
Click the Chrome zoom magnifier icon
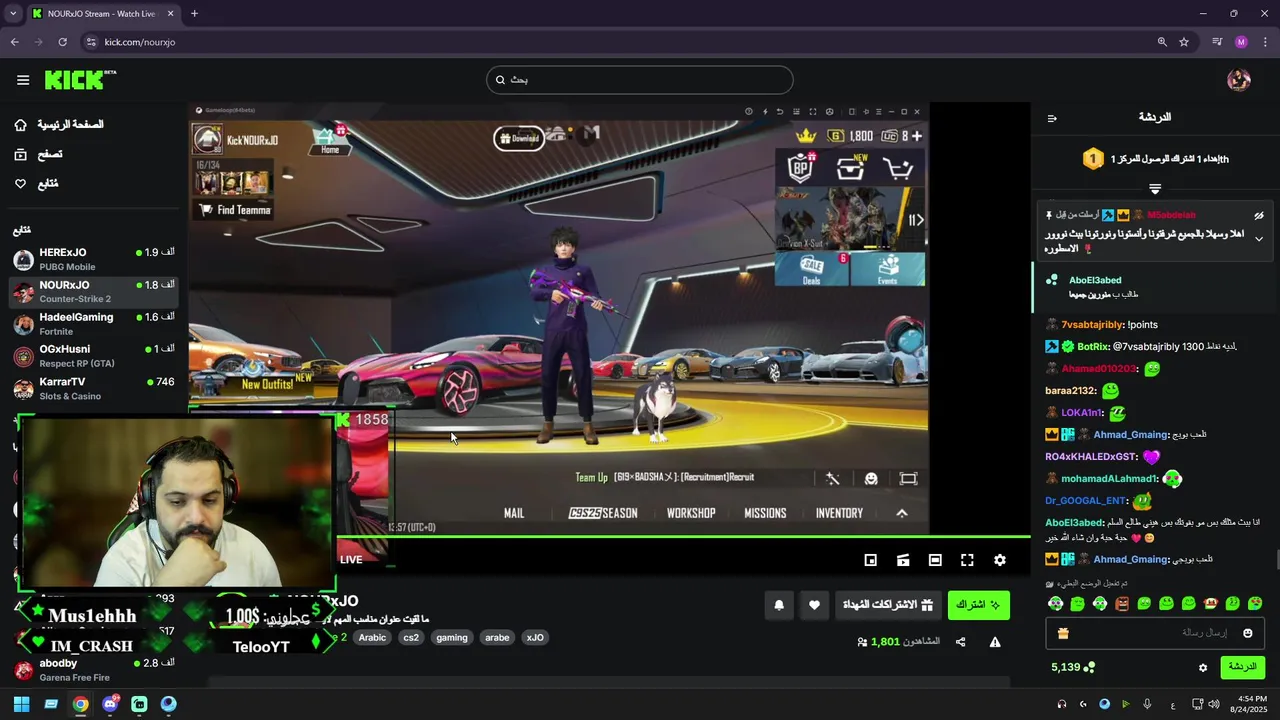pos(1162,42)
